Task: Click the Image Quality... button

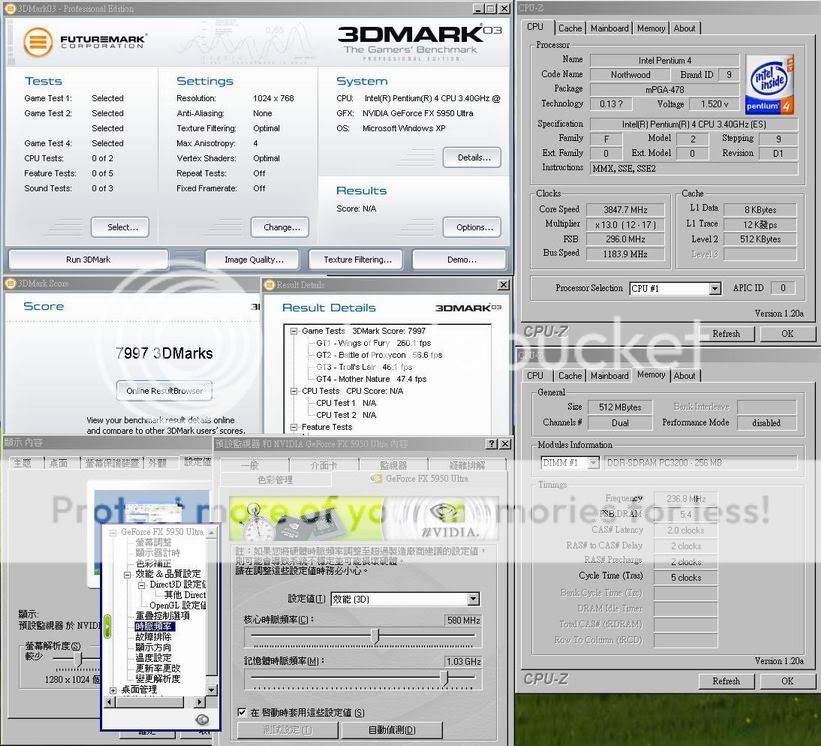Action: point(253,260)
